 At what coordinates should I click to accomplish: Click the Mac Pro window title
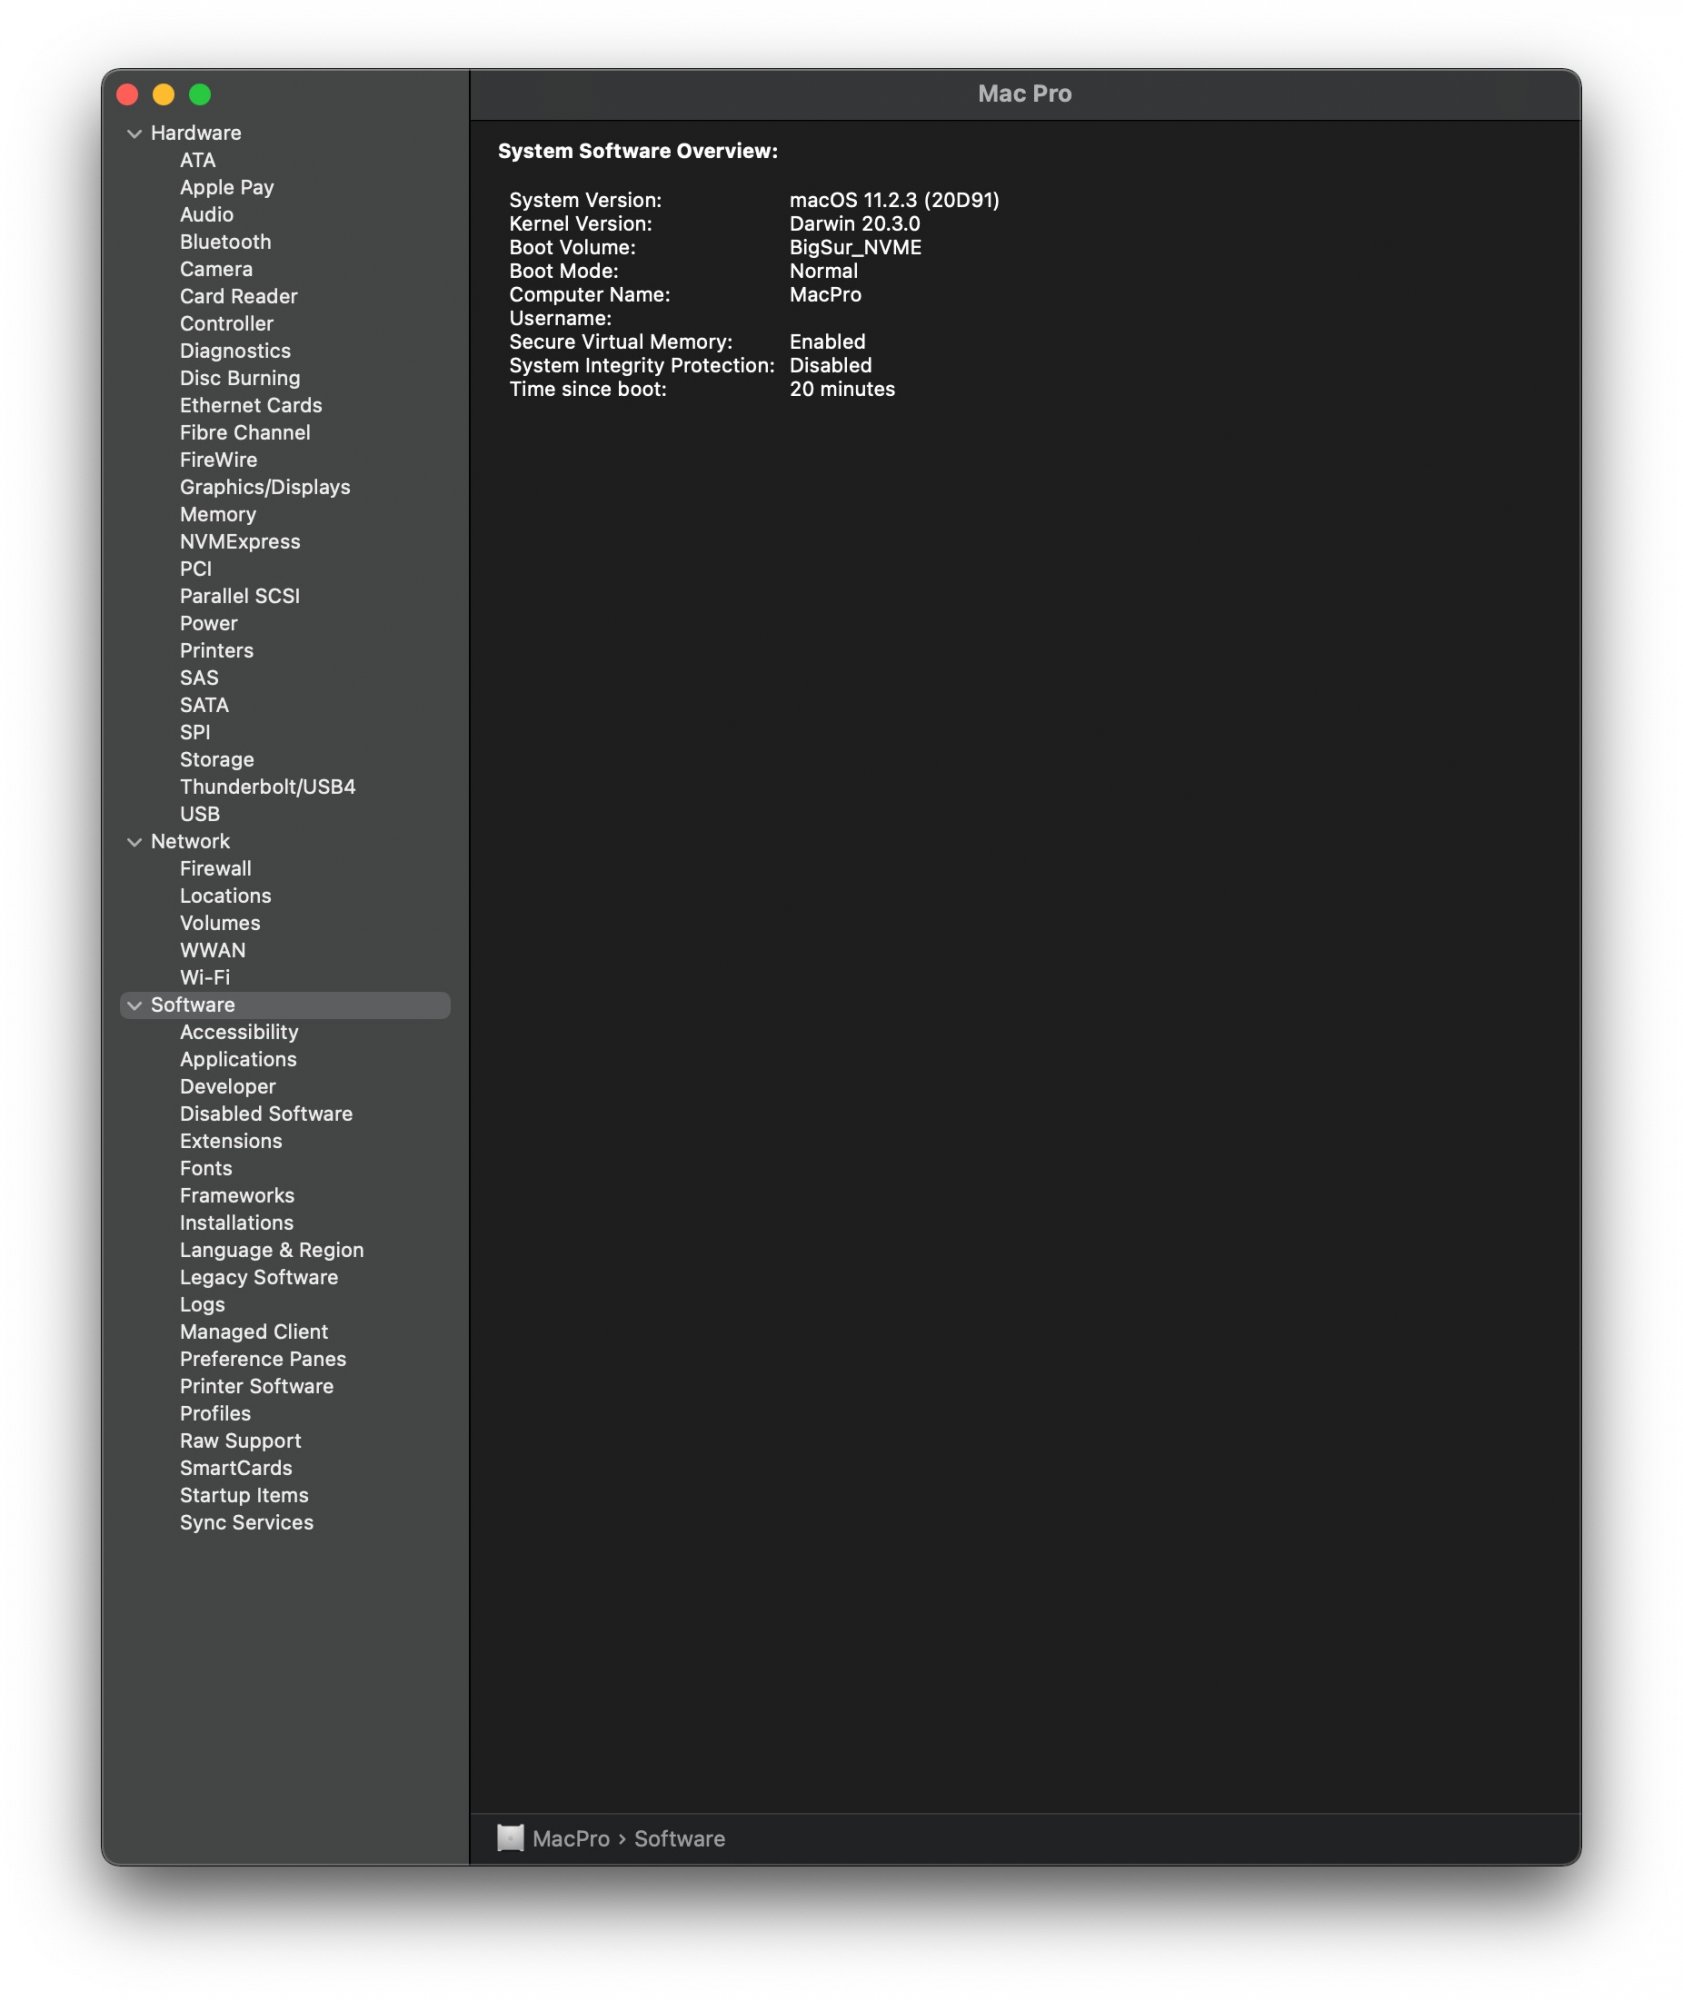coord(1024,94)
